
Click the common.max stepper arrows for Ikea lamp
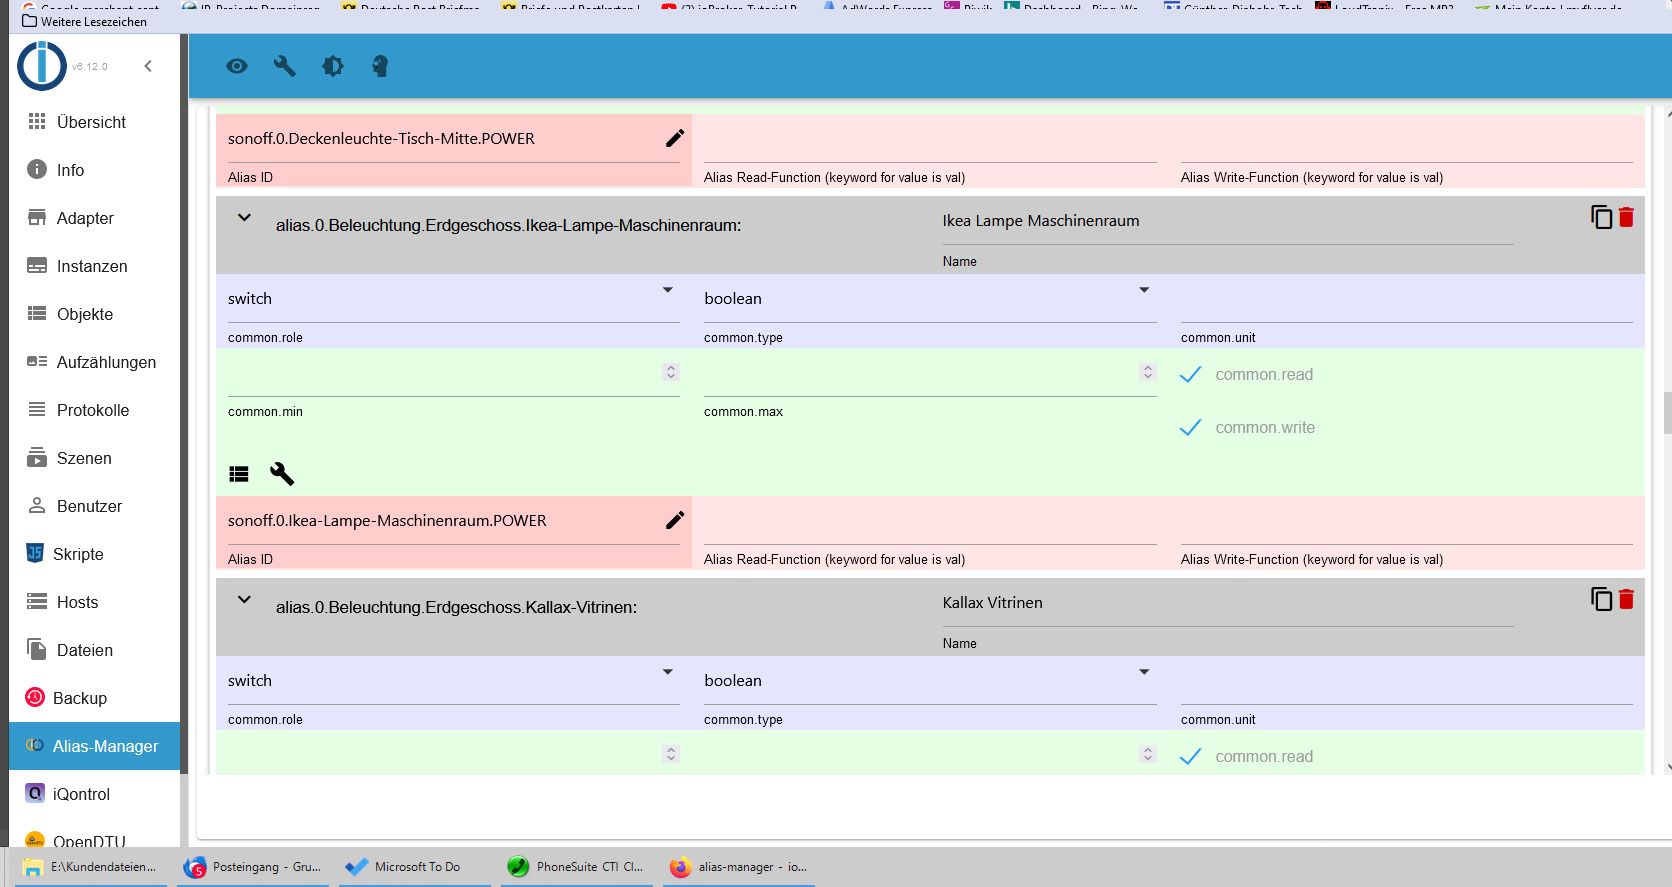(1148, 372)
